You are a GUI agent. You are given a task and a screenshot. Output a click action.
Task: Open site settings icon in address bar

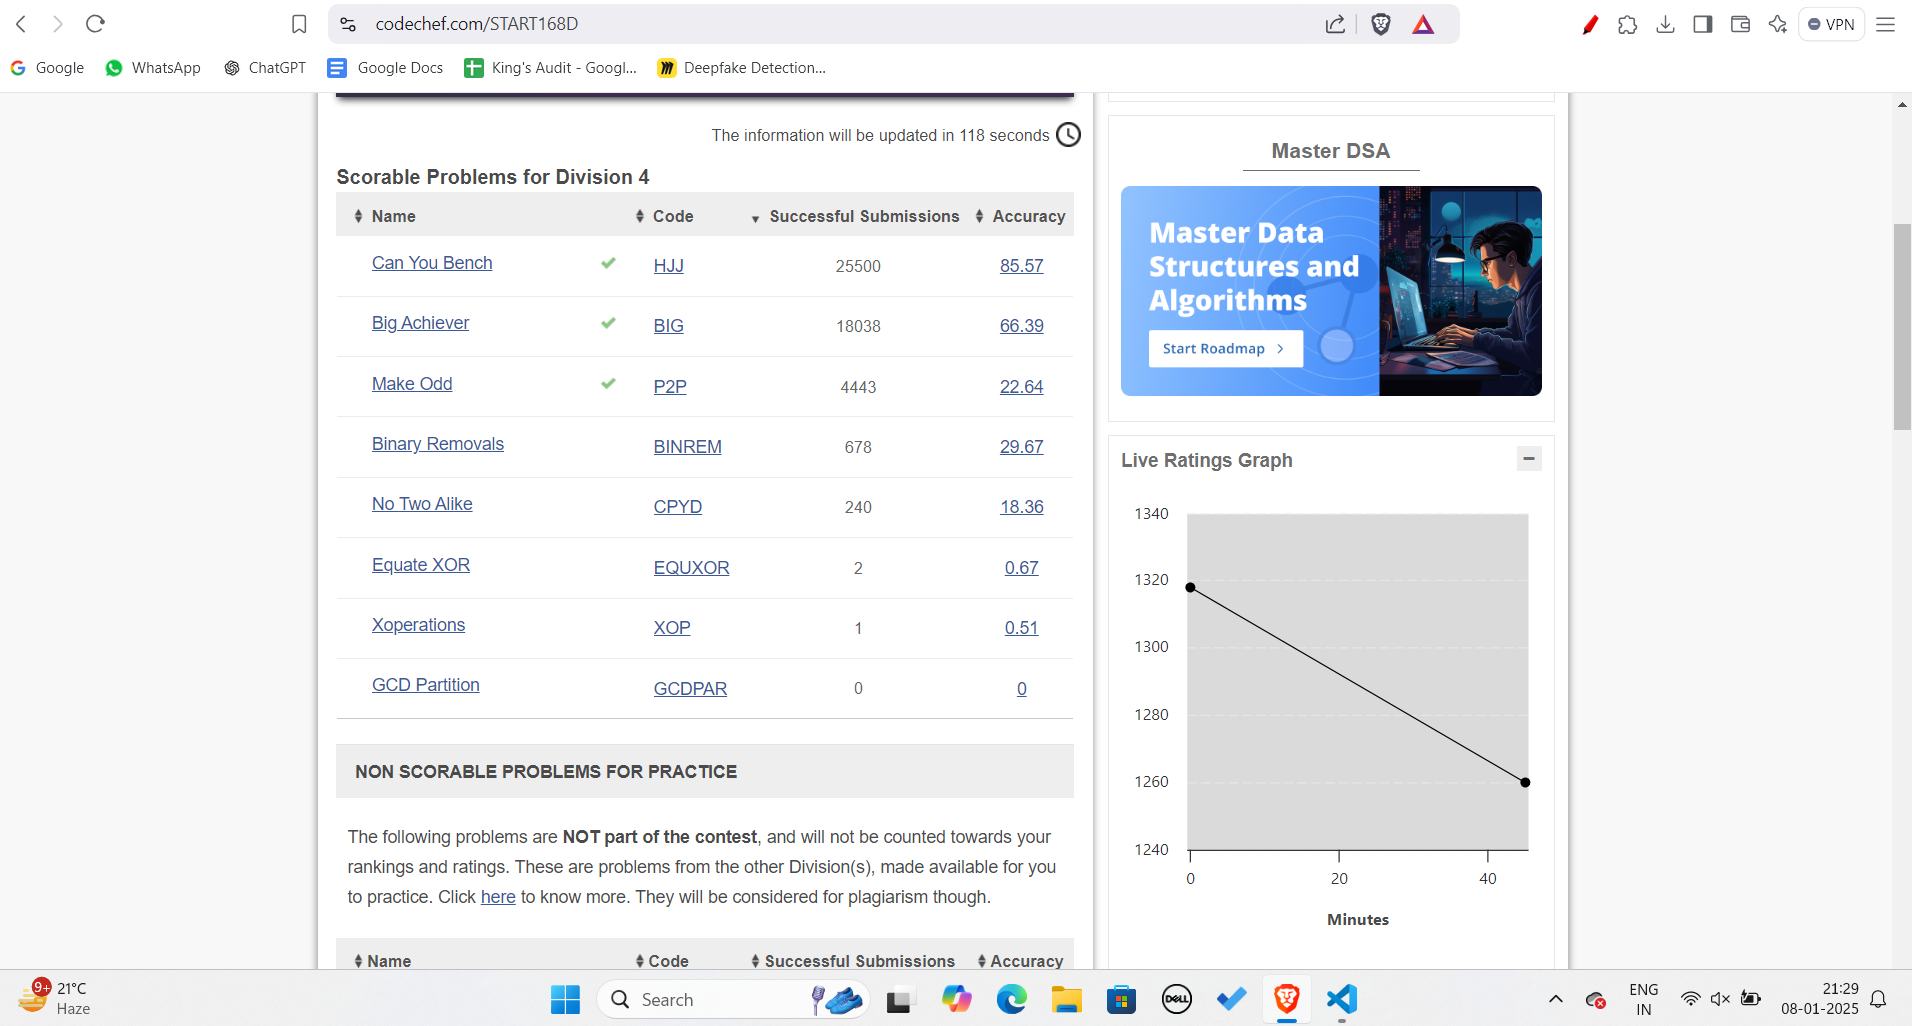coord(348,24)
